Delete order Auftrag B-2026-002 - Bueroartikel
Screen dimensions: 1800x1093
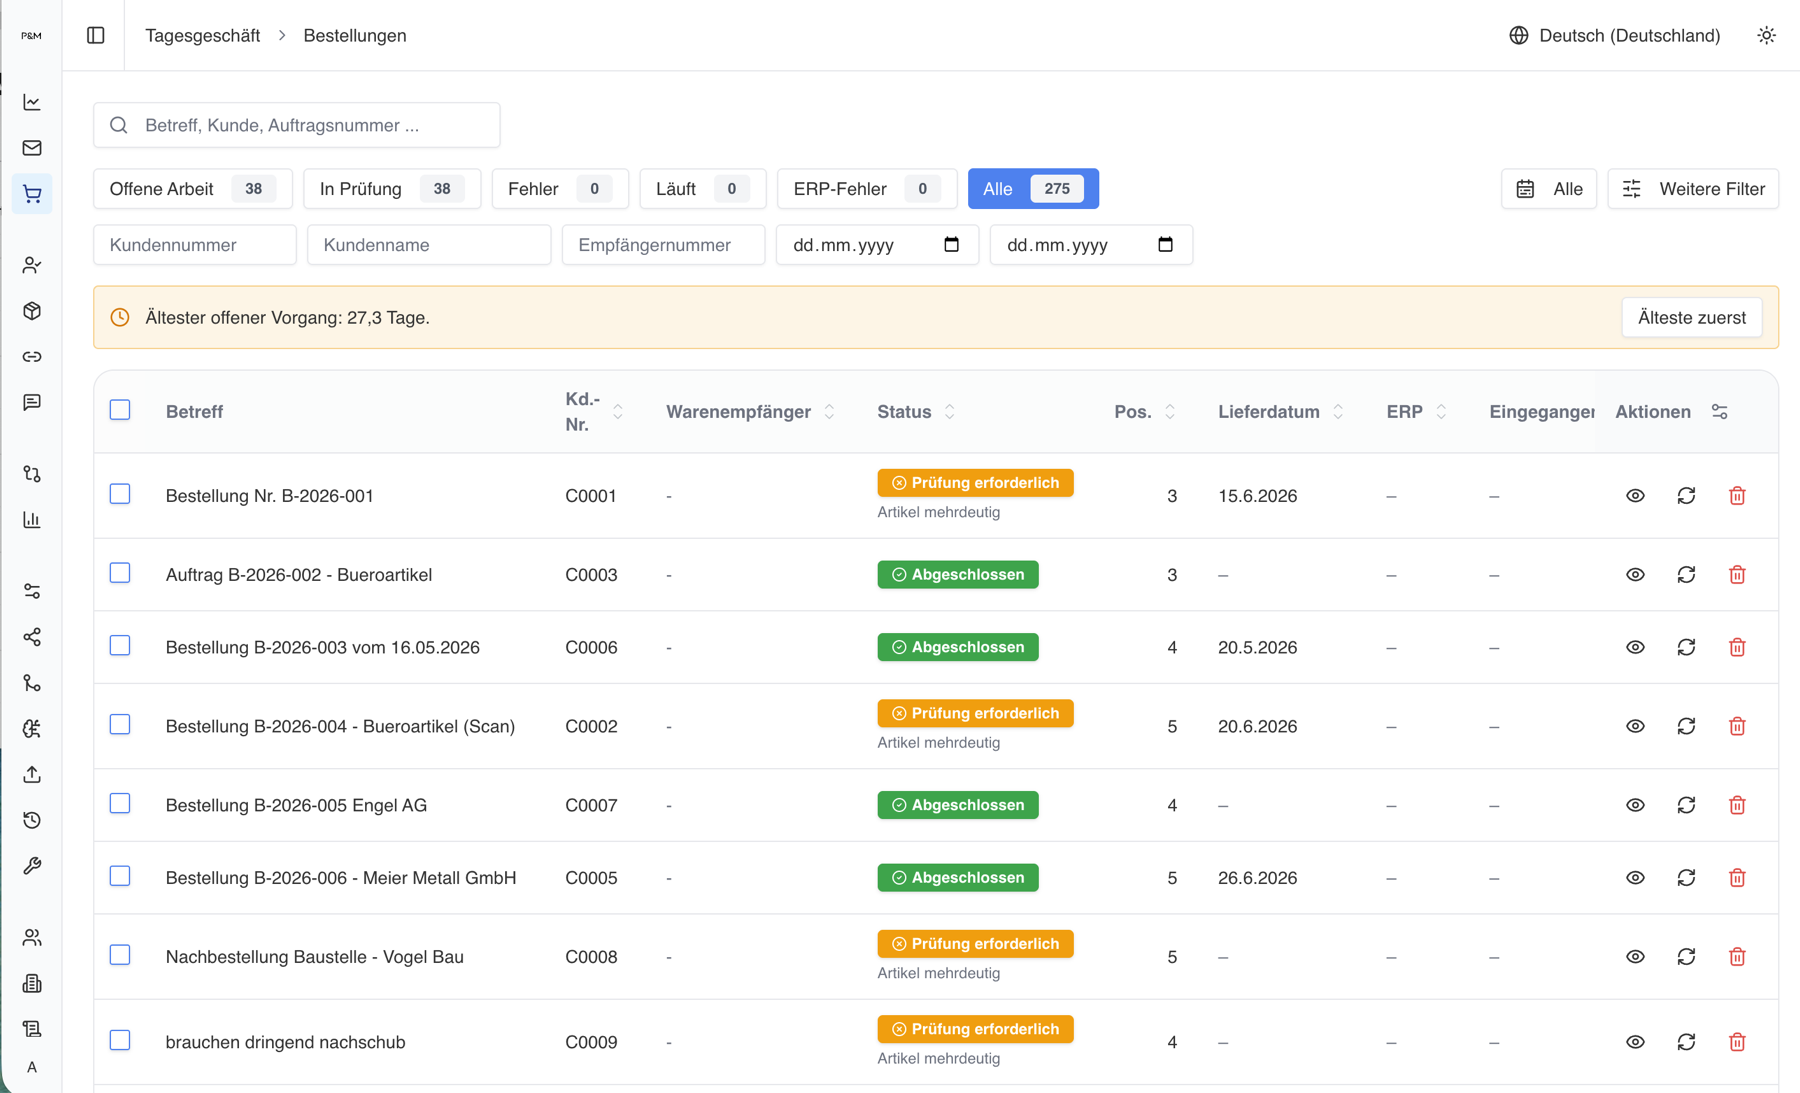[x=1737, y=575]
